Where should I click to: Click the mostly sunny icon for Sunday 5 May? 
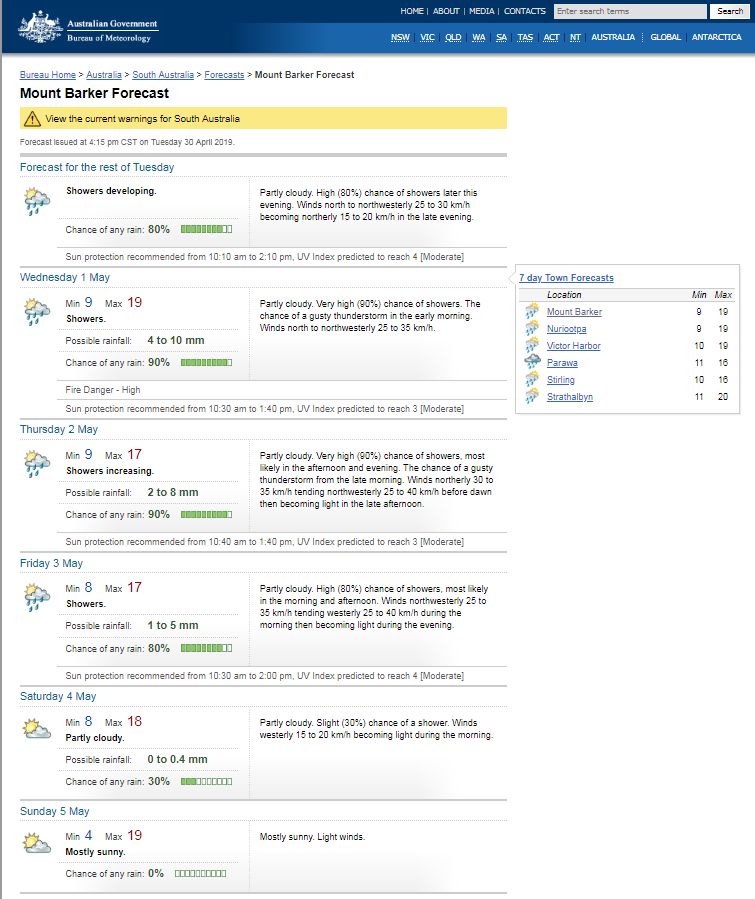37,844
